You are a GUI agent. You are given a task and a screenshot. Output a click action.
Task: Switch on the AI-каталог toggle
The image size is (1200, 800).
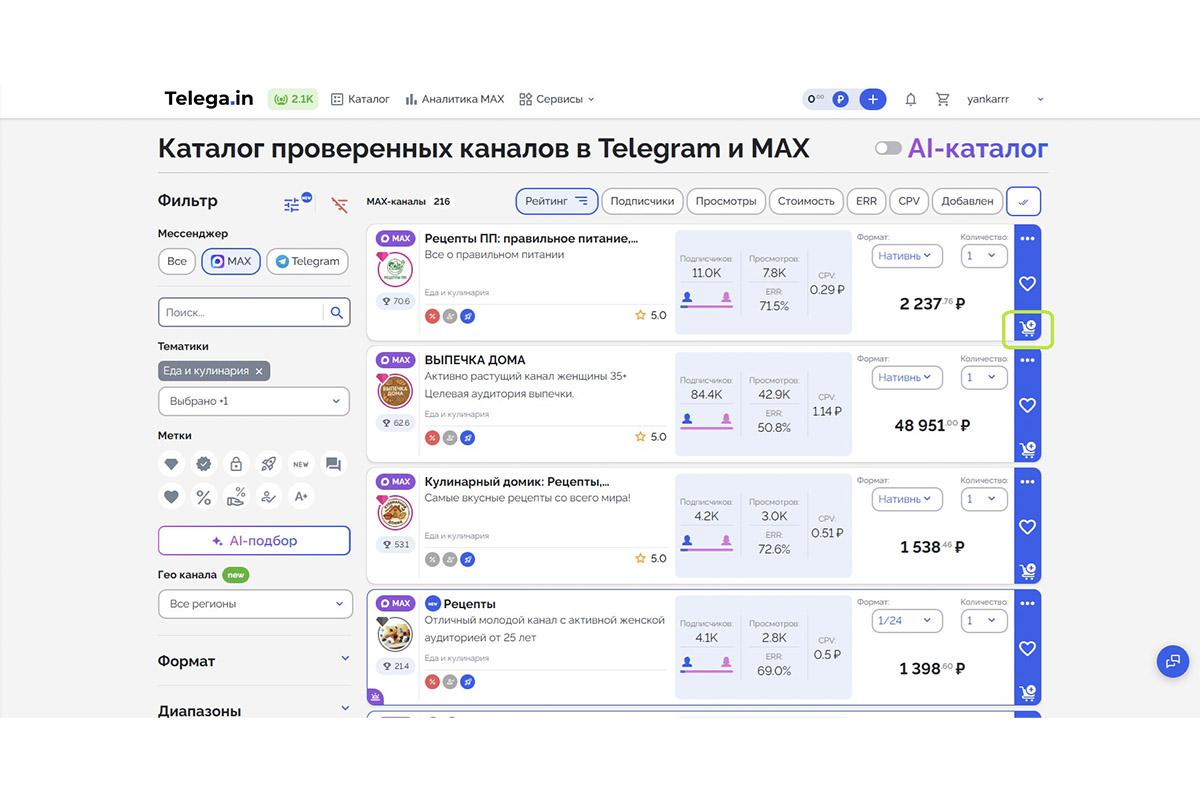click(x=887, y=147)
